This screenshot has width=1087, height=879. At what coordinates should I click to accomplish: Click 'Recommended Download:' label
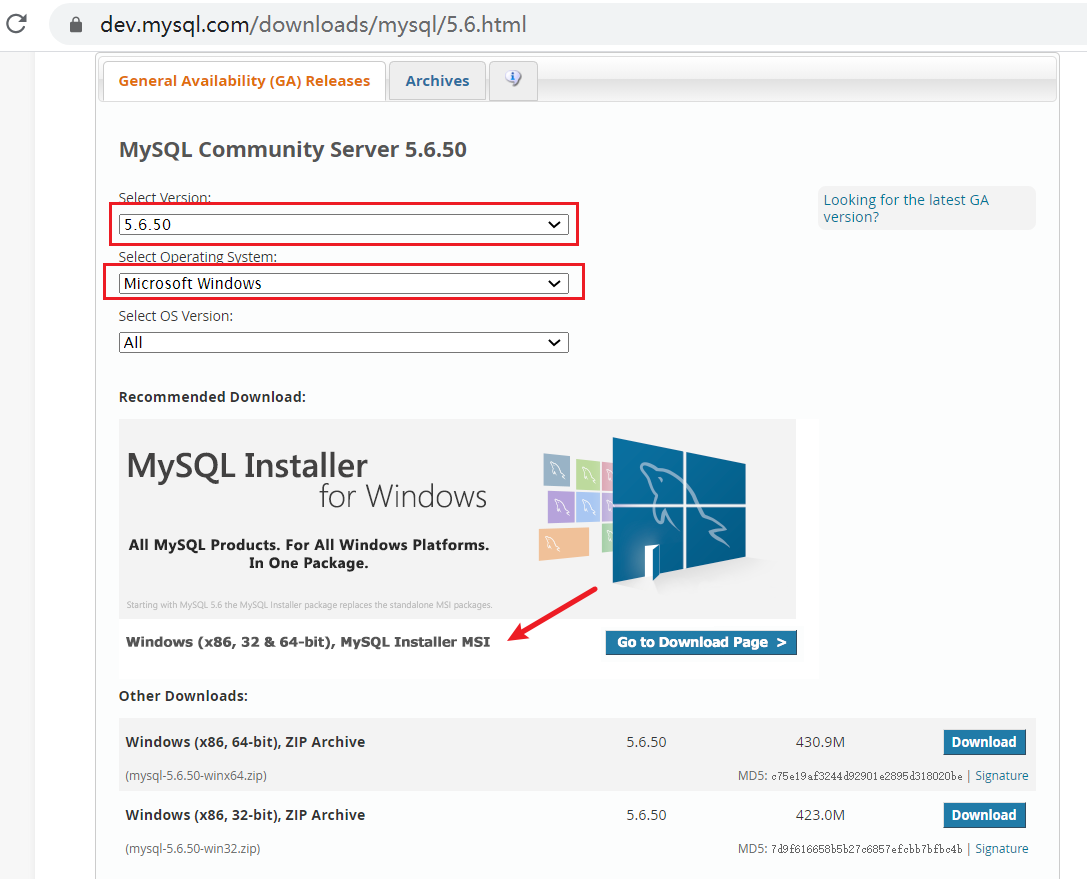[212, 397]
